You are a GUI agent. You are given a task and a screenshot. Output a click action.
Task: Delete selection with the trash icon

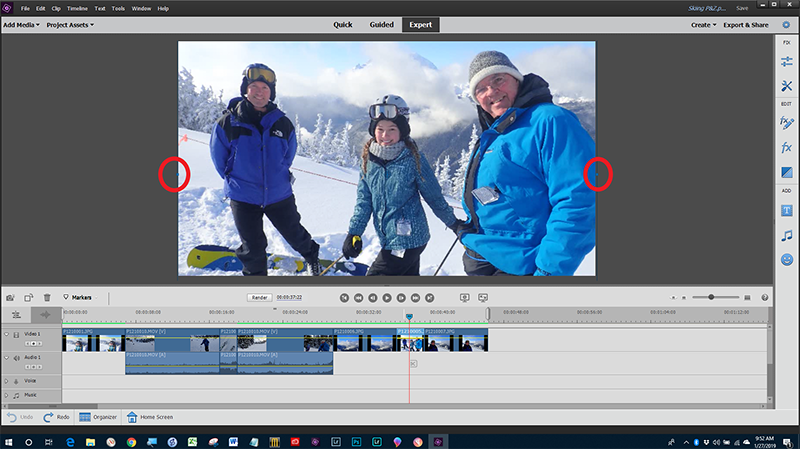click(x=47, y=297)
